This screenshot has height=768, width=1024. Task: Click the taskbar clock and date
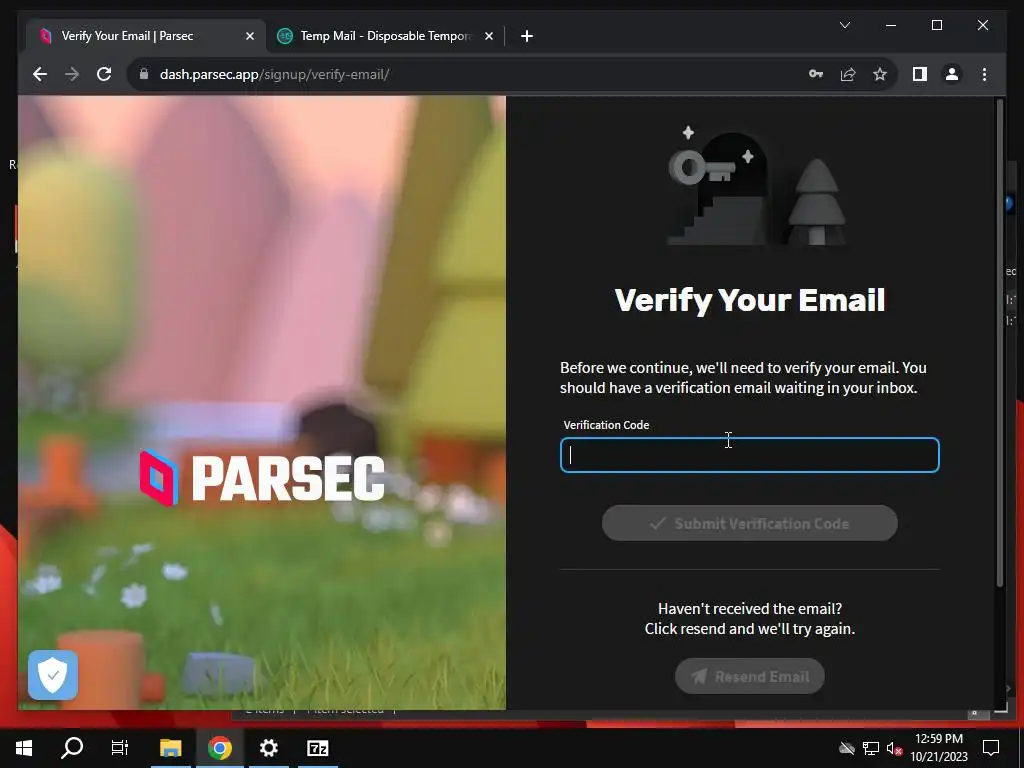939,748
